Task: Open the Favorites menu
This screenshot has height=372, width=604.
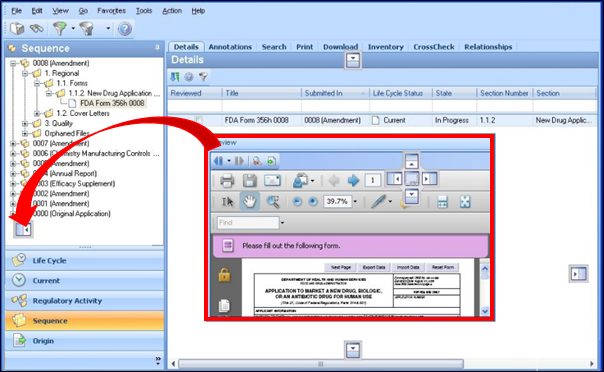Action: click(x=111, y=11)
